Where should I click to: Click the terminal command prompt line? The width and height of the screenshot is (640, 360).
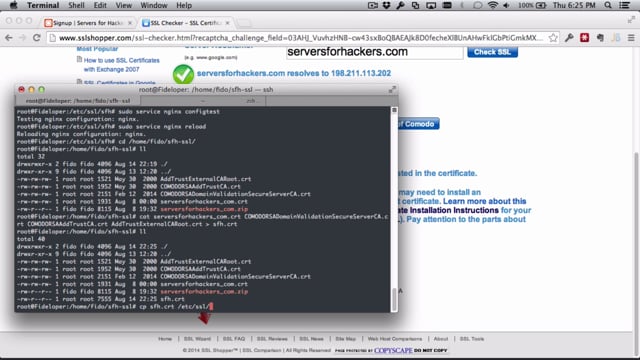click(203, 307)
